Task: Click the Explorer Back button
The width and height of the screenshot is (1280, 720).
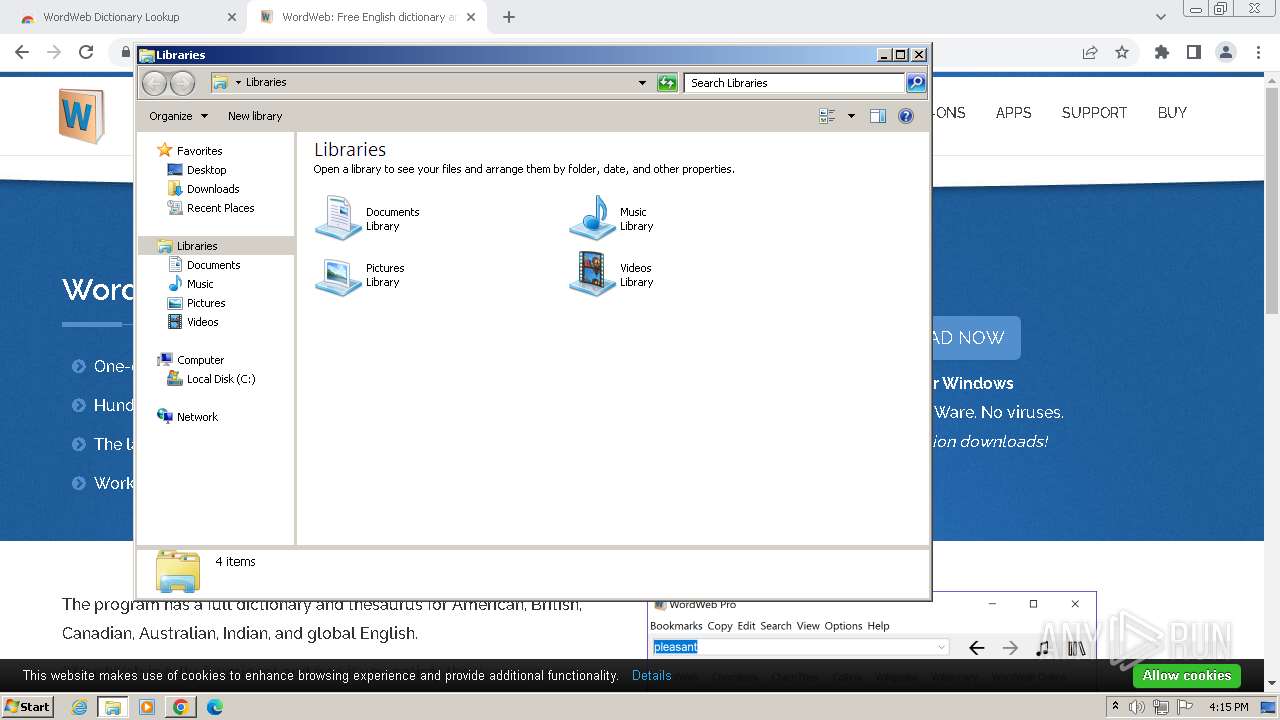Action: click(154, 83)
